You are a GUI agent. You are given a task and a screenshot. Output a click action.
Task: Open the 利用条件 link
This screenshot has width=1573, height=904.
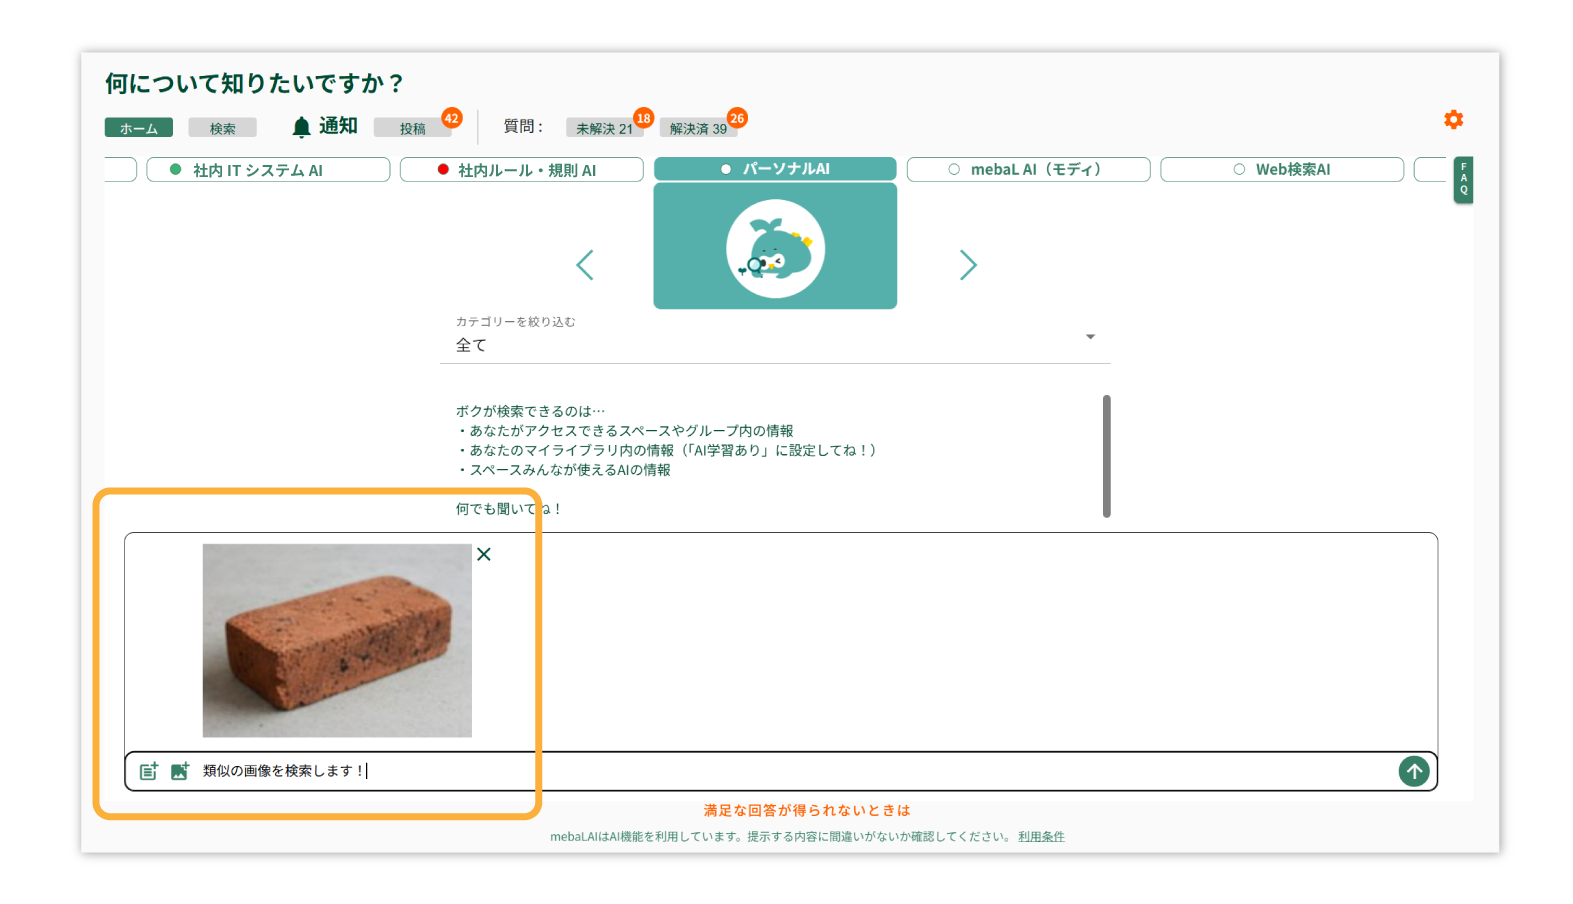pos(1041,837)
